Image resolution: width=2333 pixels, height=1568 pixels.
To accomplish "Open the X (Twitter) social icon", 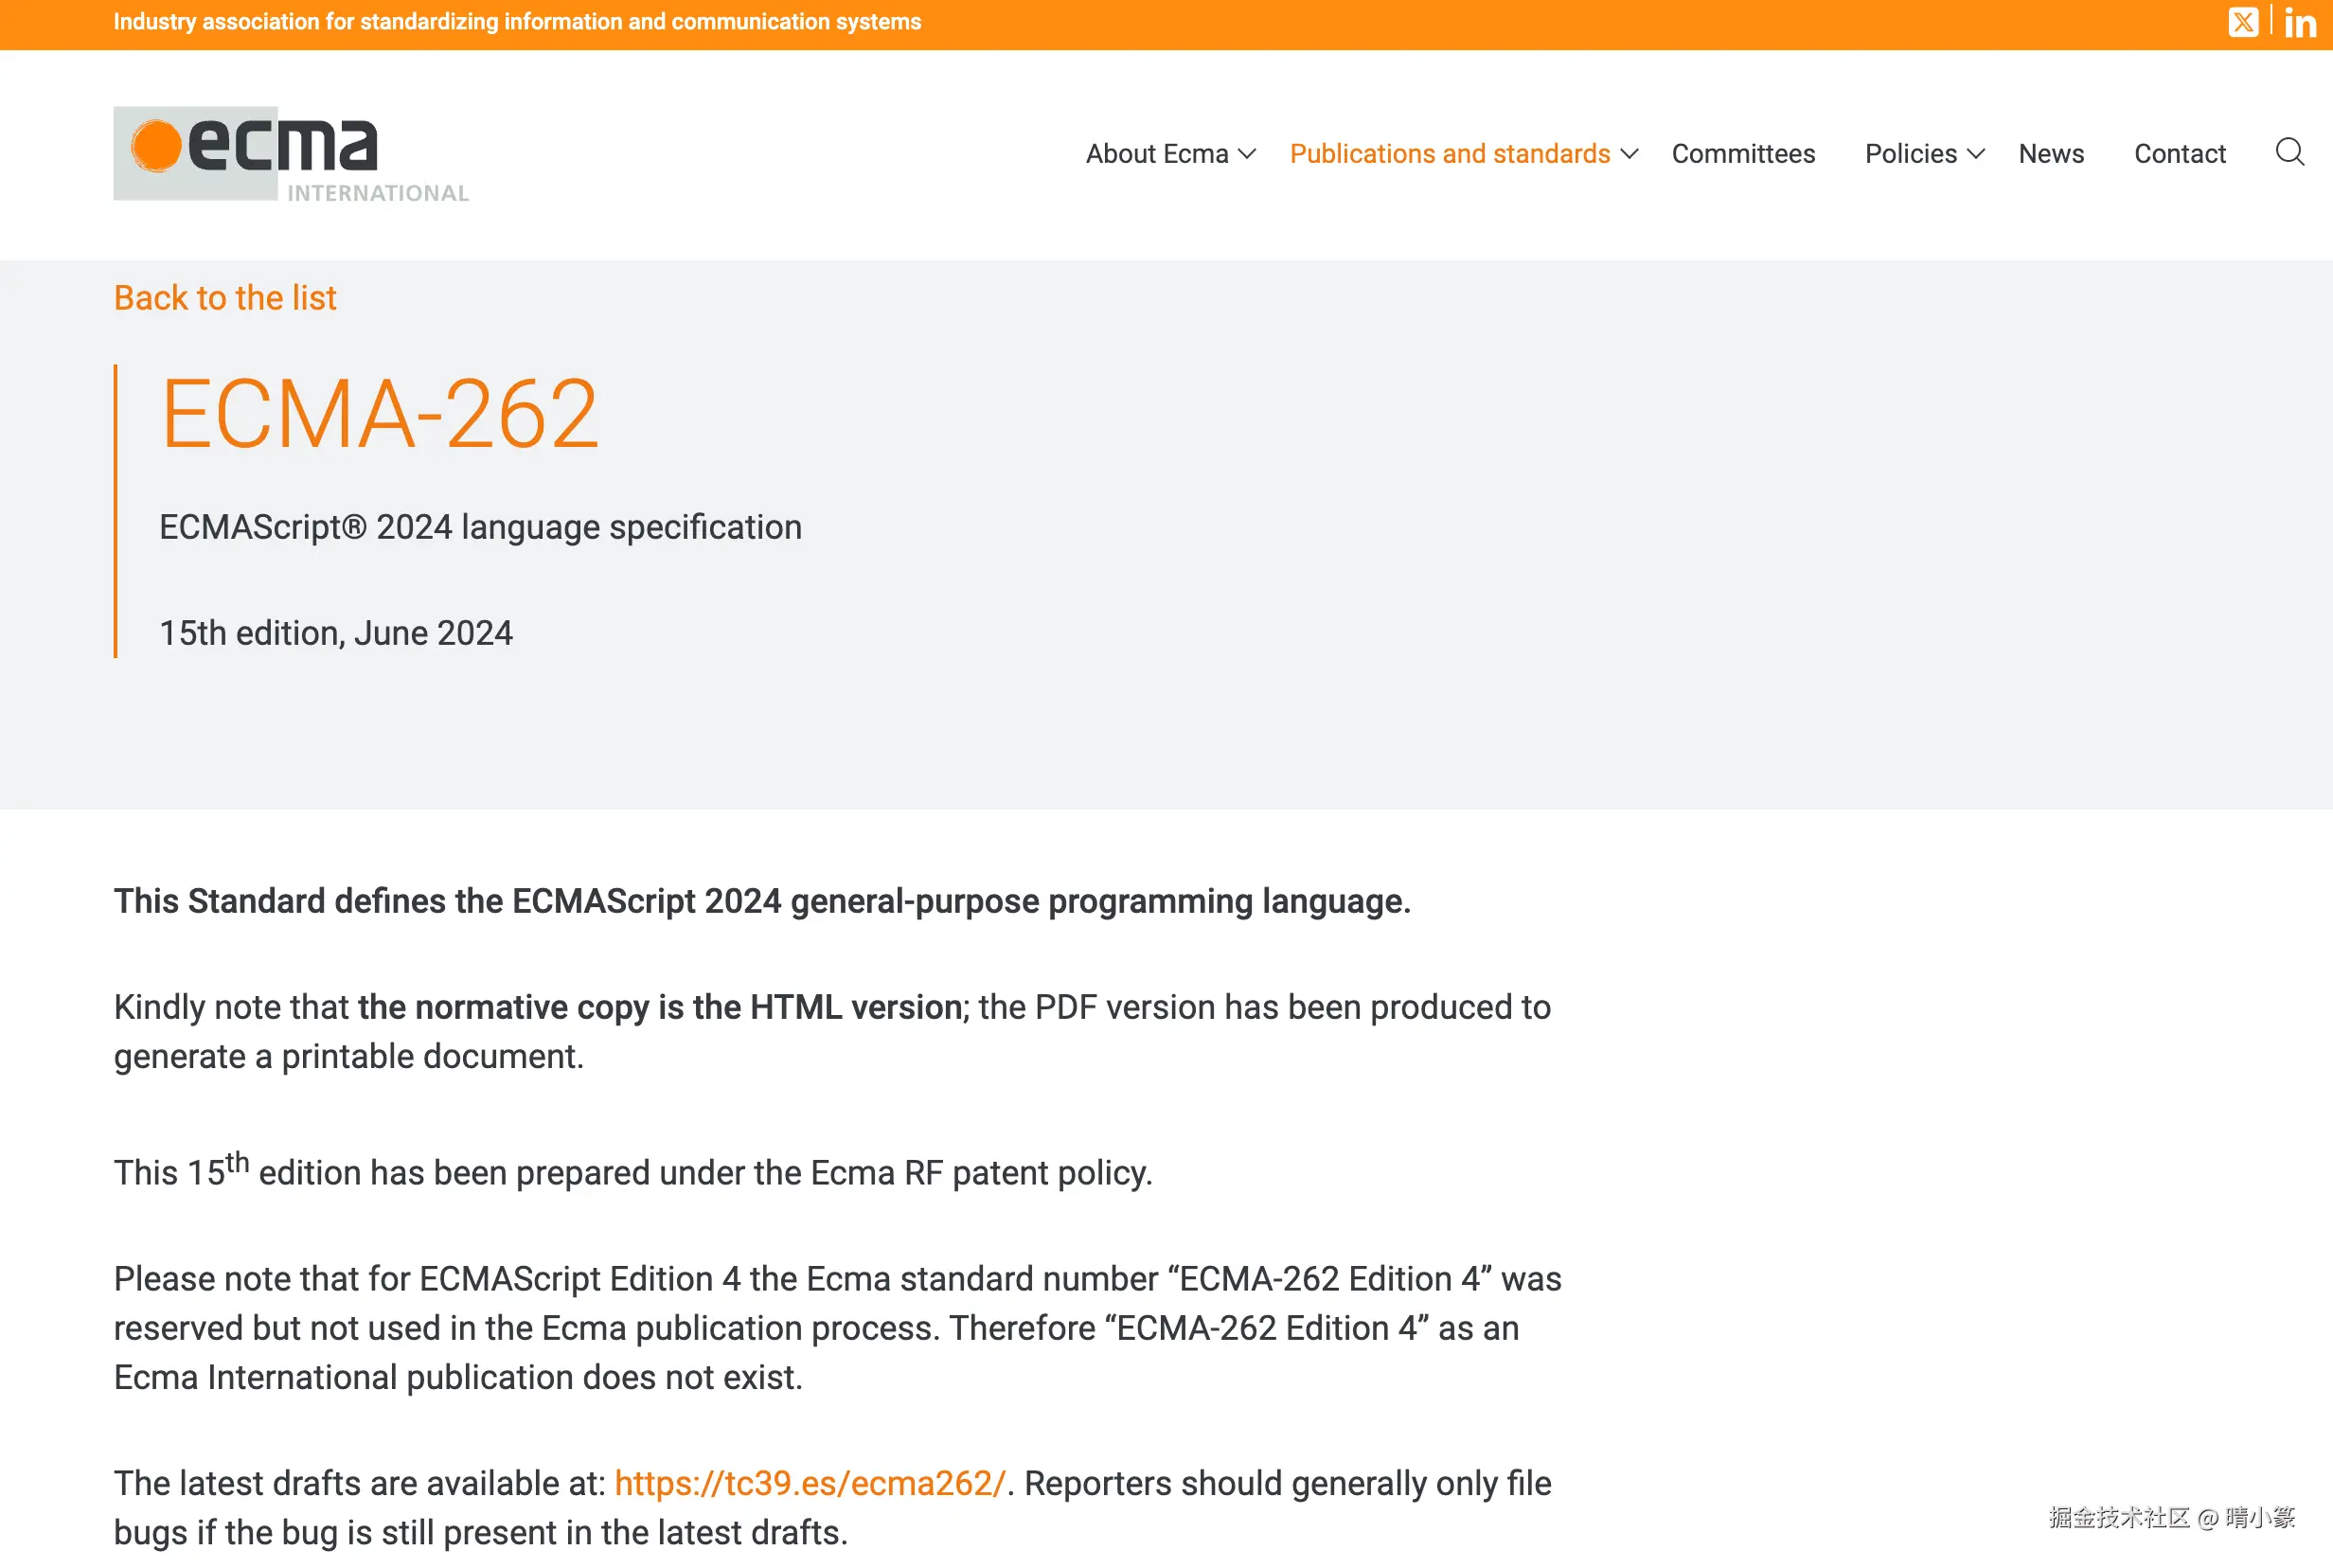I will click(x=2243, y=22).
